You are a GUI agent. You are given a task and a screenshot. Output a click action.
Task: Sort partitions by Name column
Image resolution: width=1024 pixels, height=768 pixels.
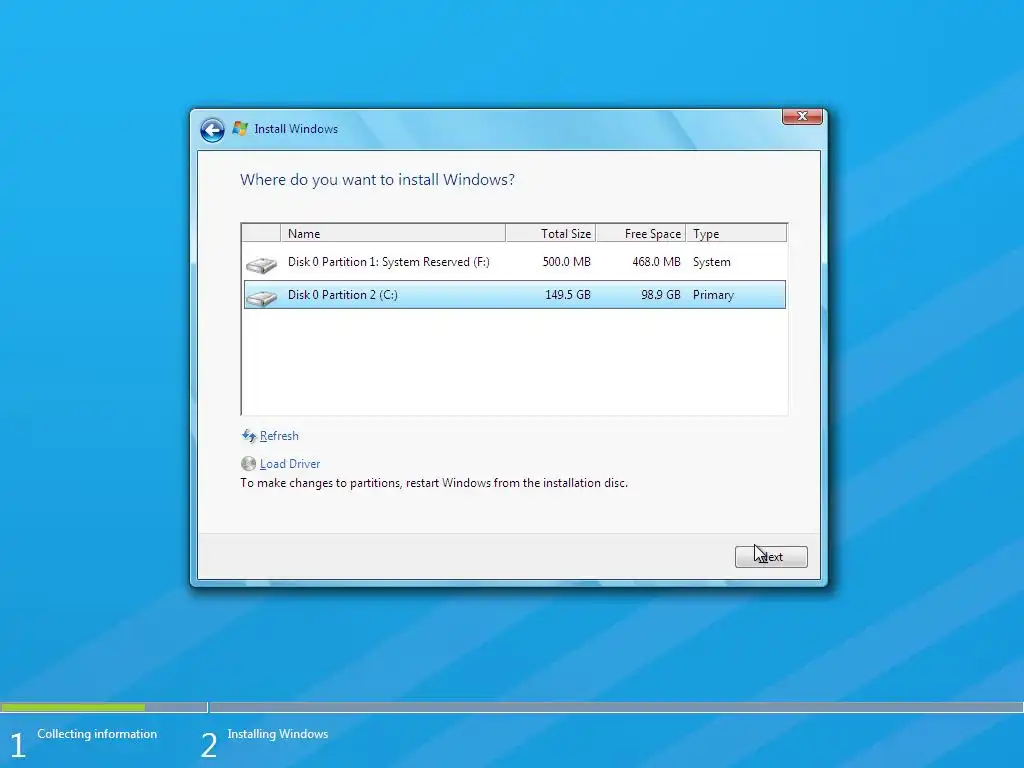[392, 233]
